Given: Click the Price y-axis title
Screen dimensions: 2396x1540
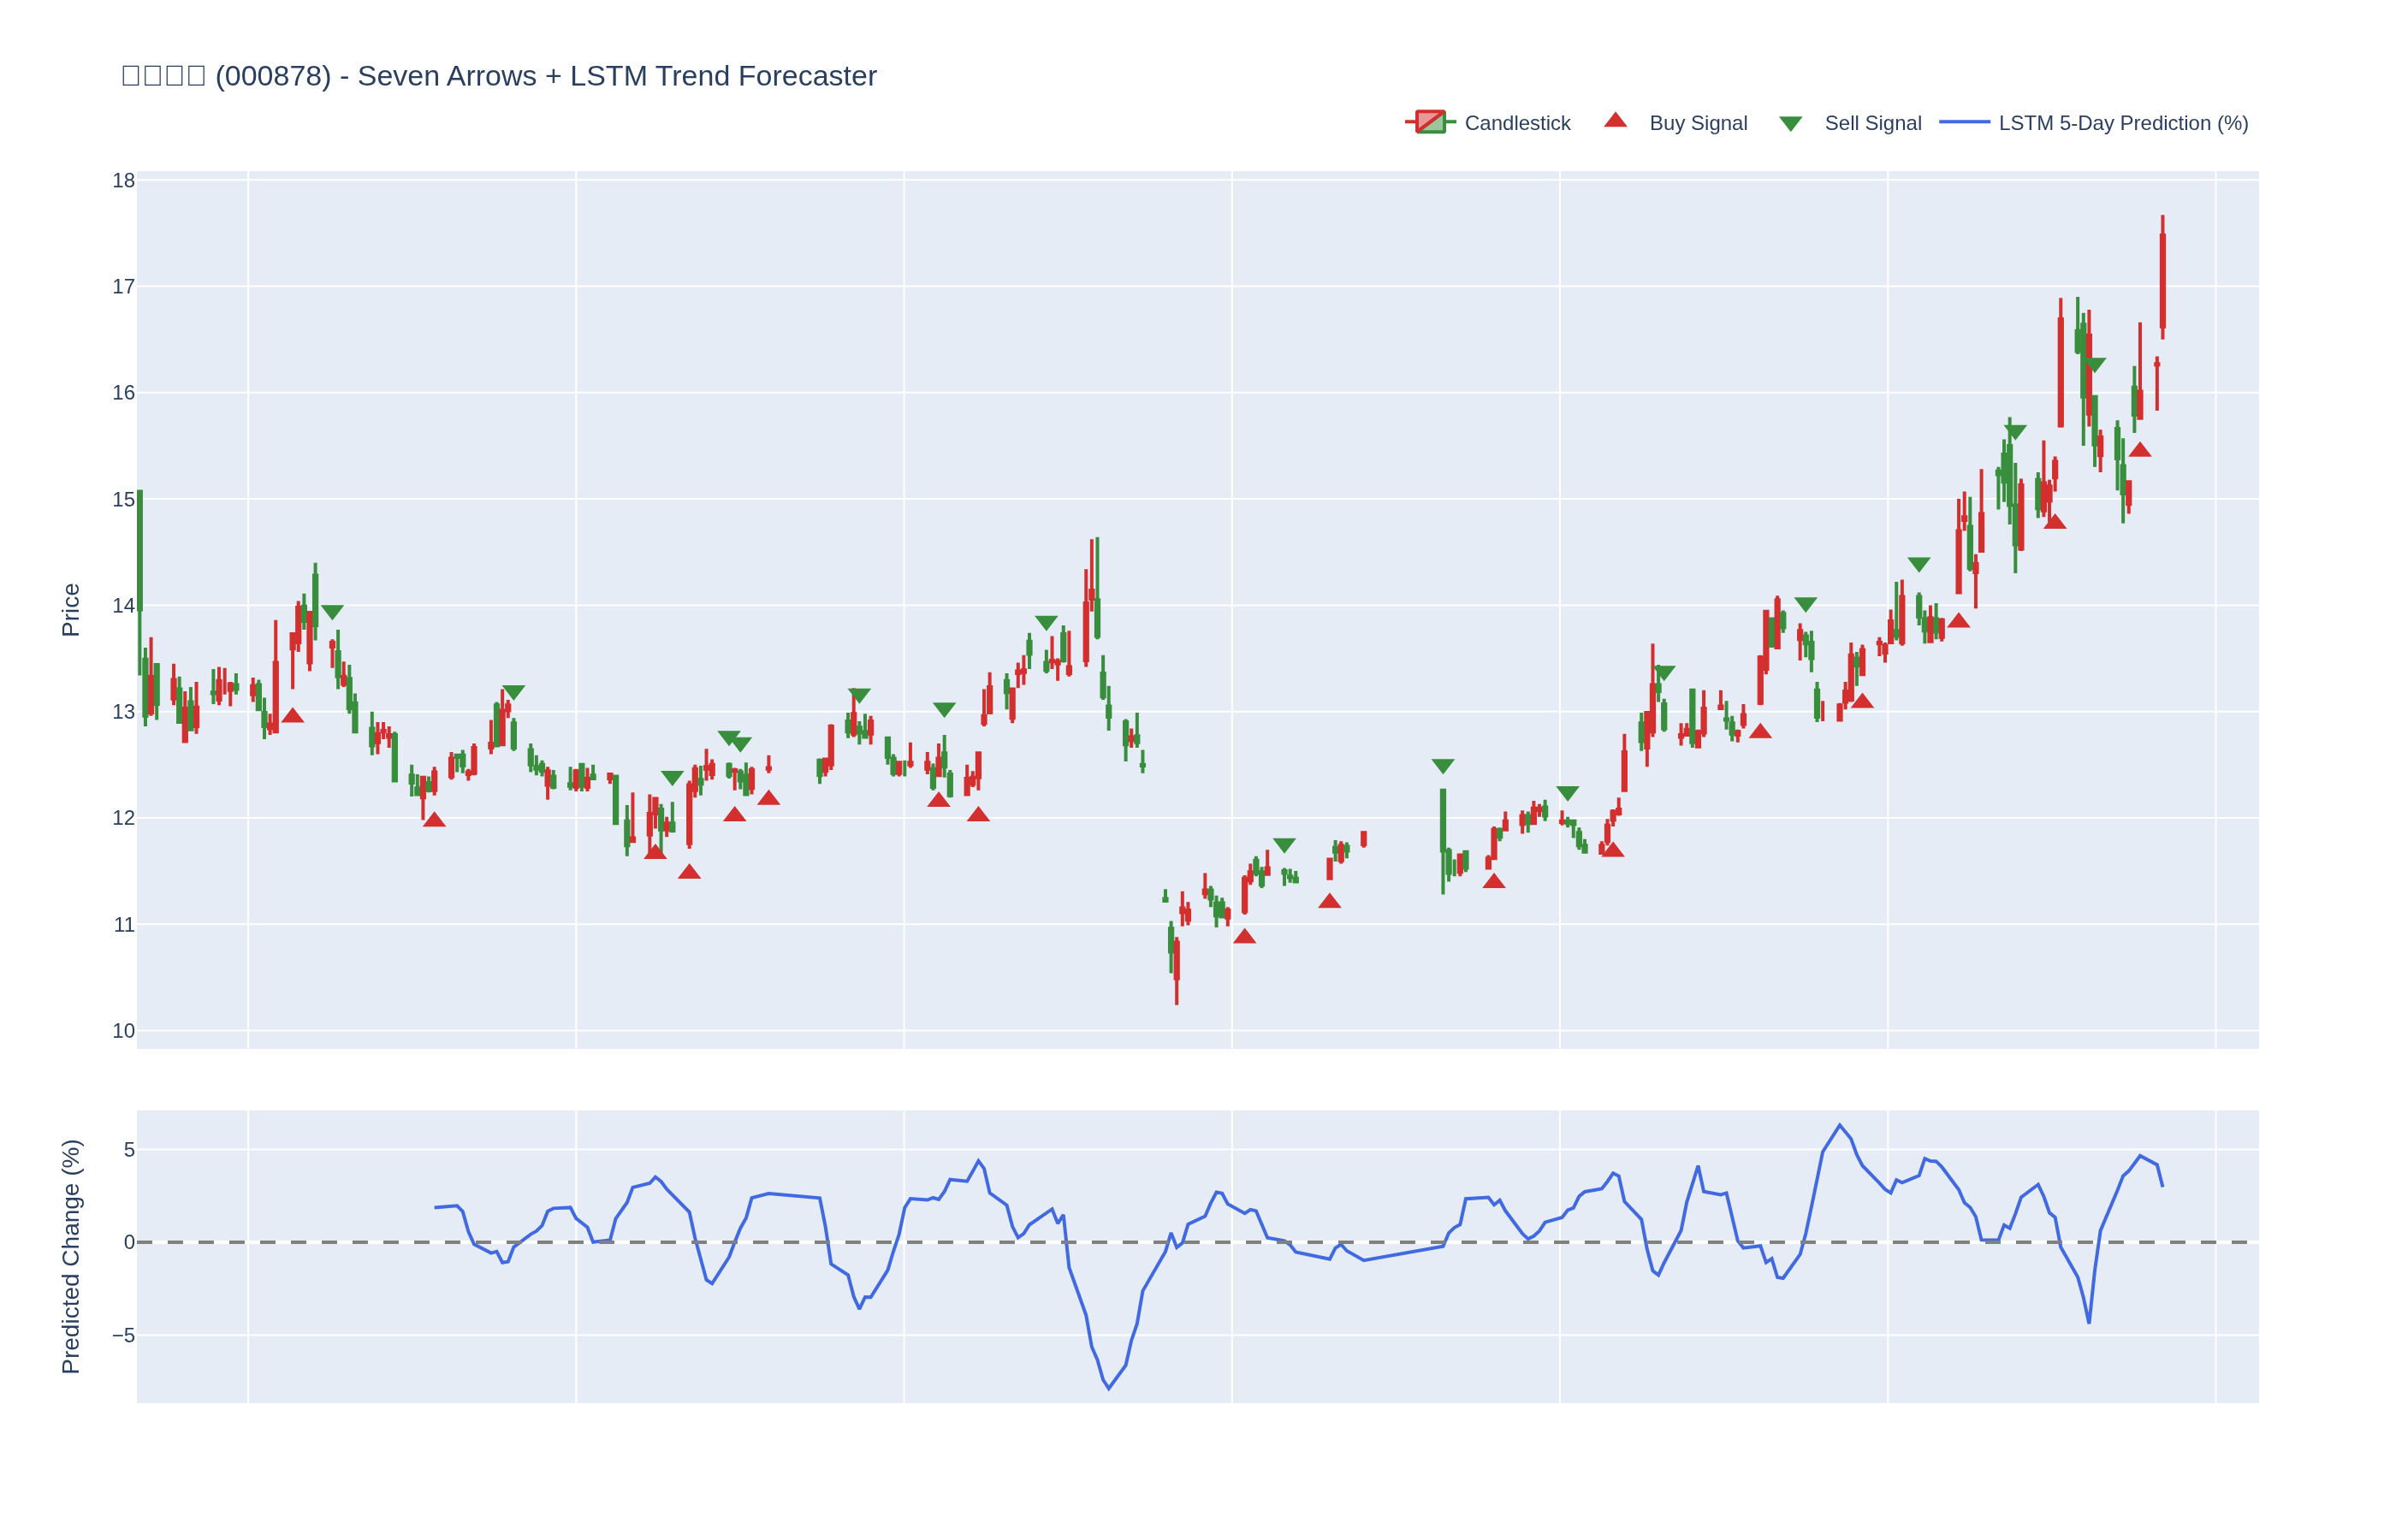Looking at the screenshot, I should [70, 610].
